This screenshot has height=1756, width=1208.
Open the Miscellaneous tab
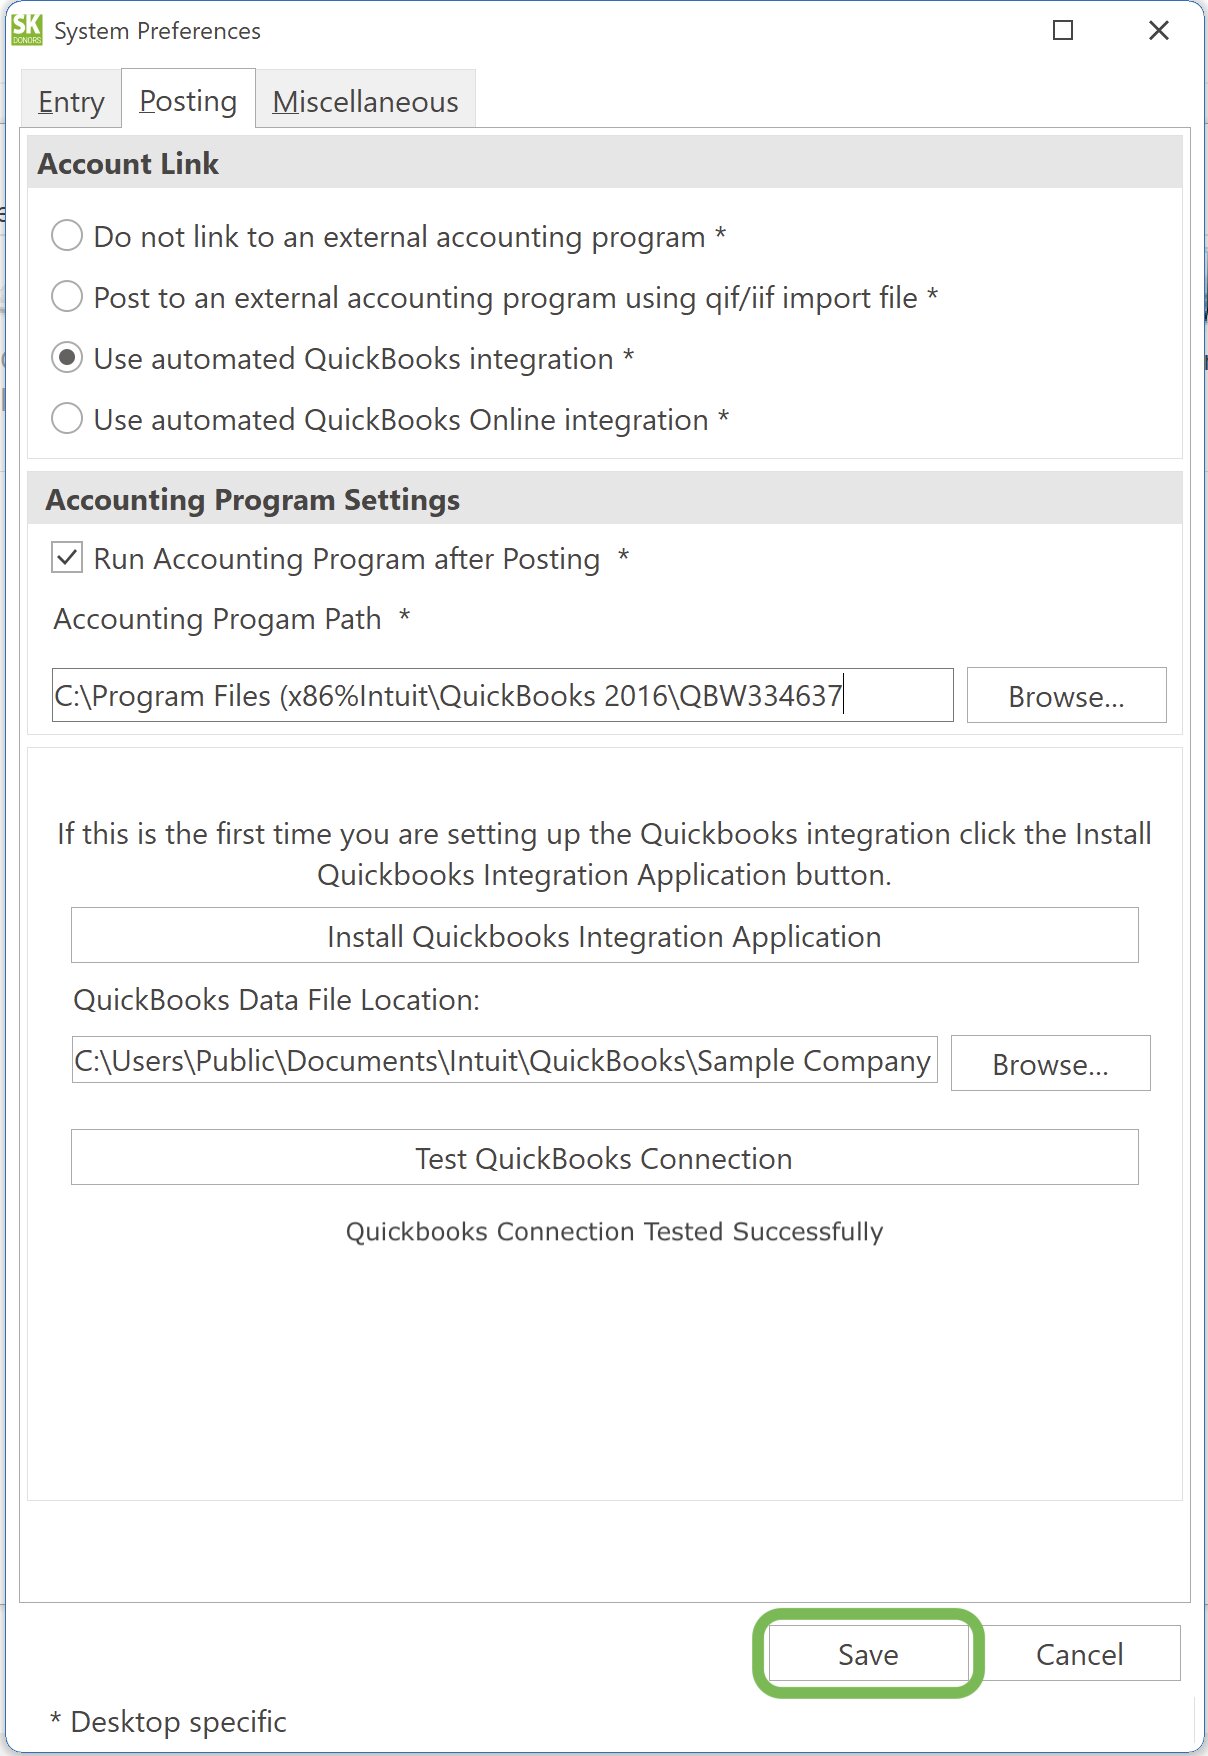tap(366, 100)
